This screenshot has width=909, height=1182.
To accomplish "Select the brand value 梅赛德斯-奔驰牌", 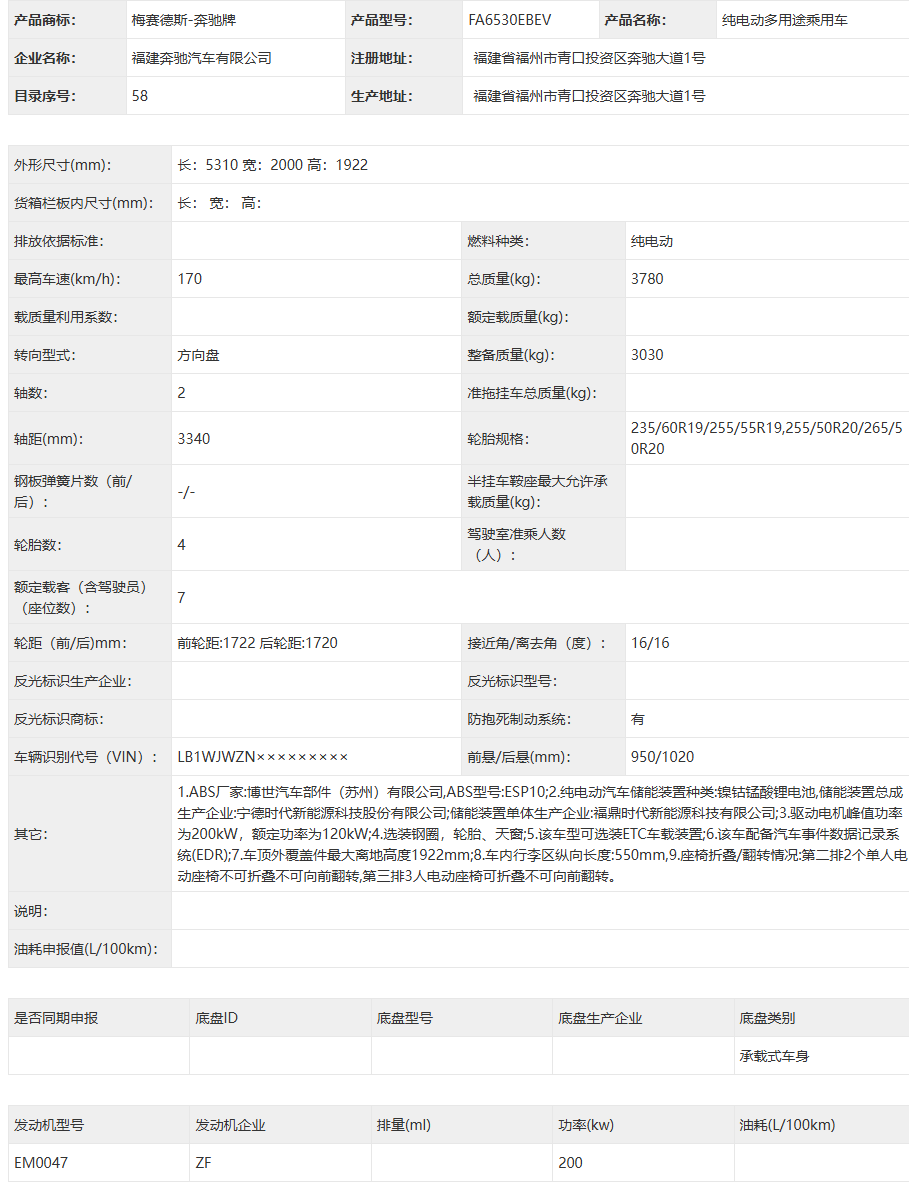I will 183,20.
